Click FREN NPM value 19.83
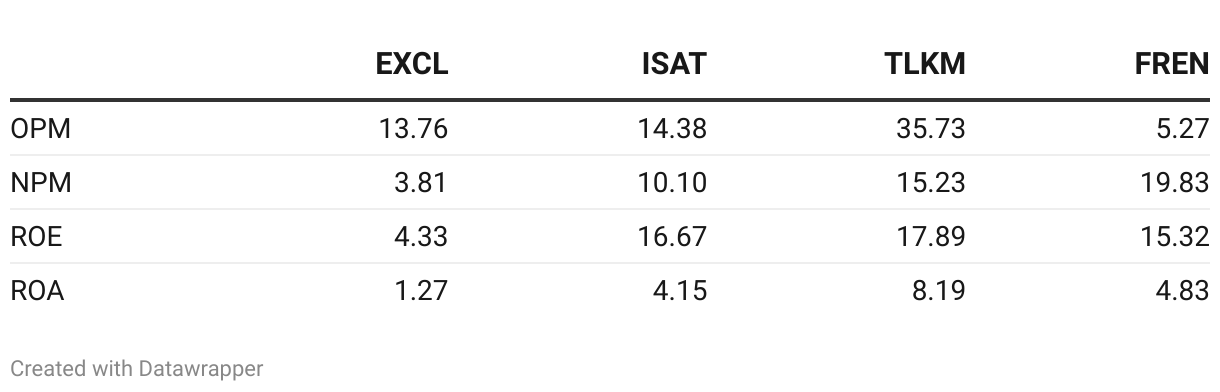 (1176, 183)
